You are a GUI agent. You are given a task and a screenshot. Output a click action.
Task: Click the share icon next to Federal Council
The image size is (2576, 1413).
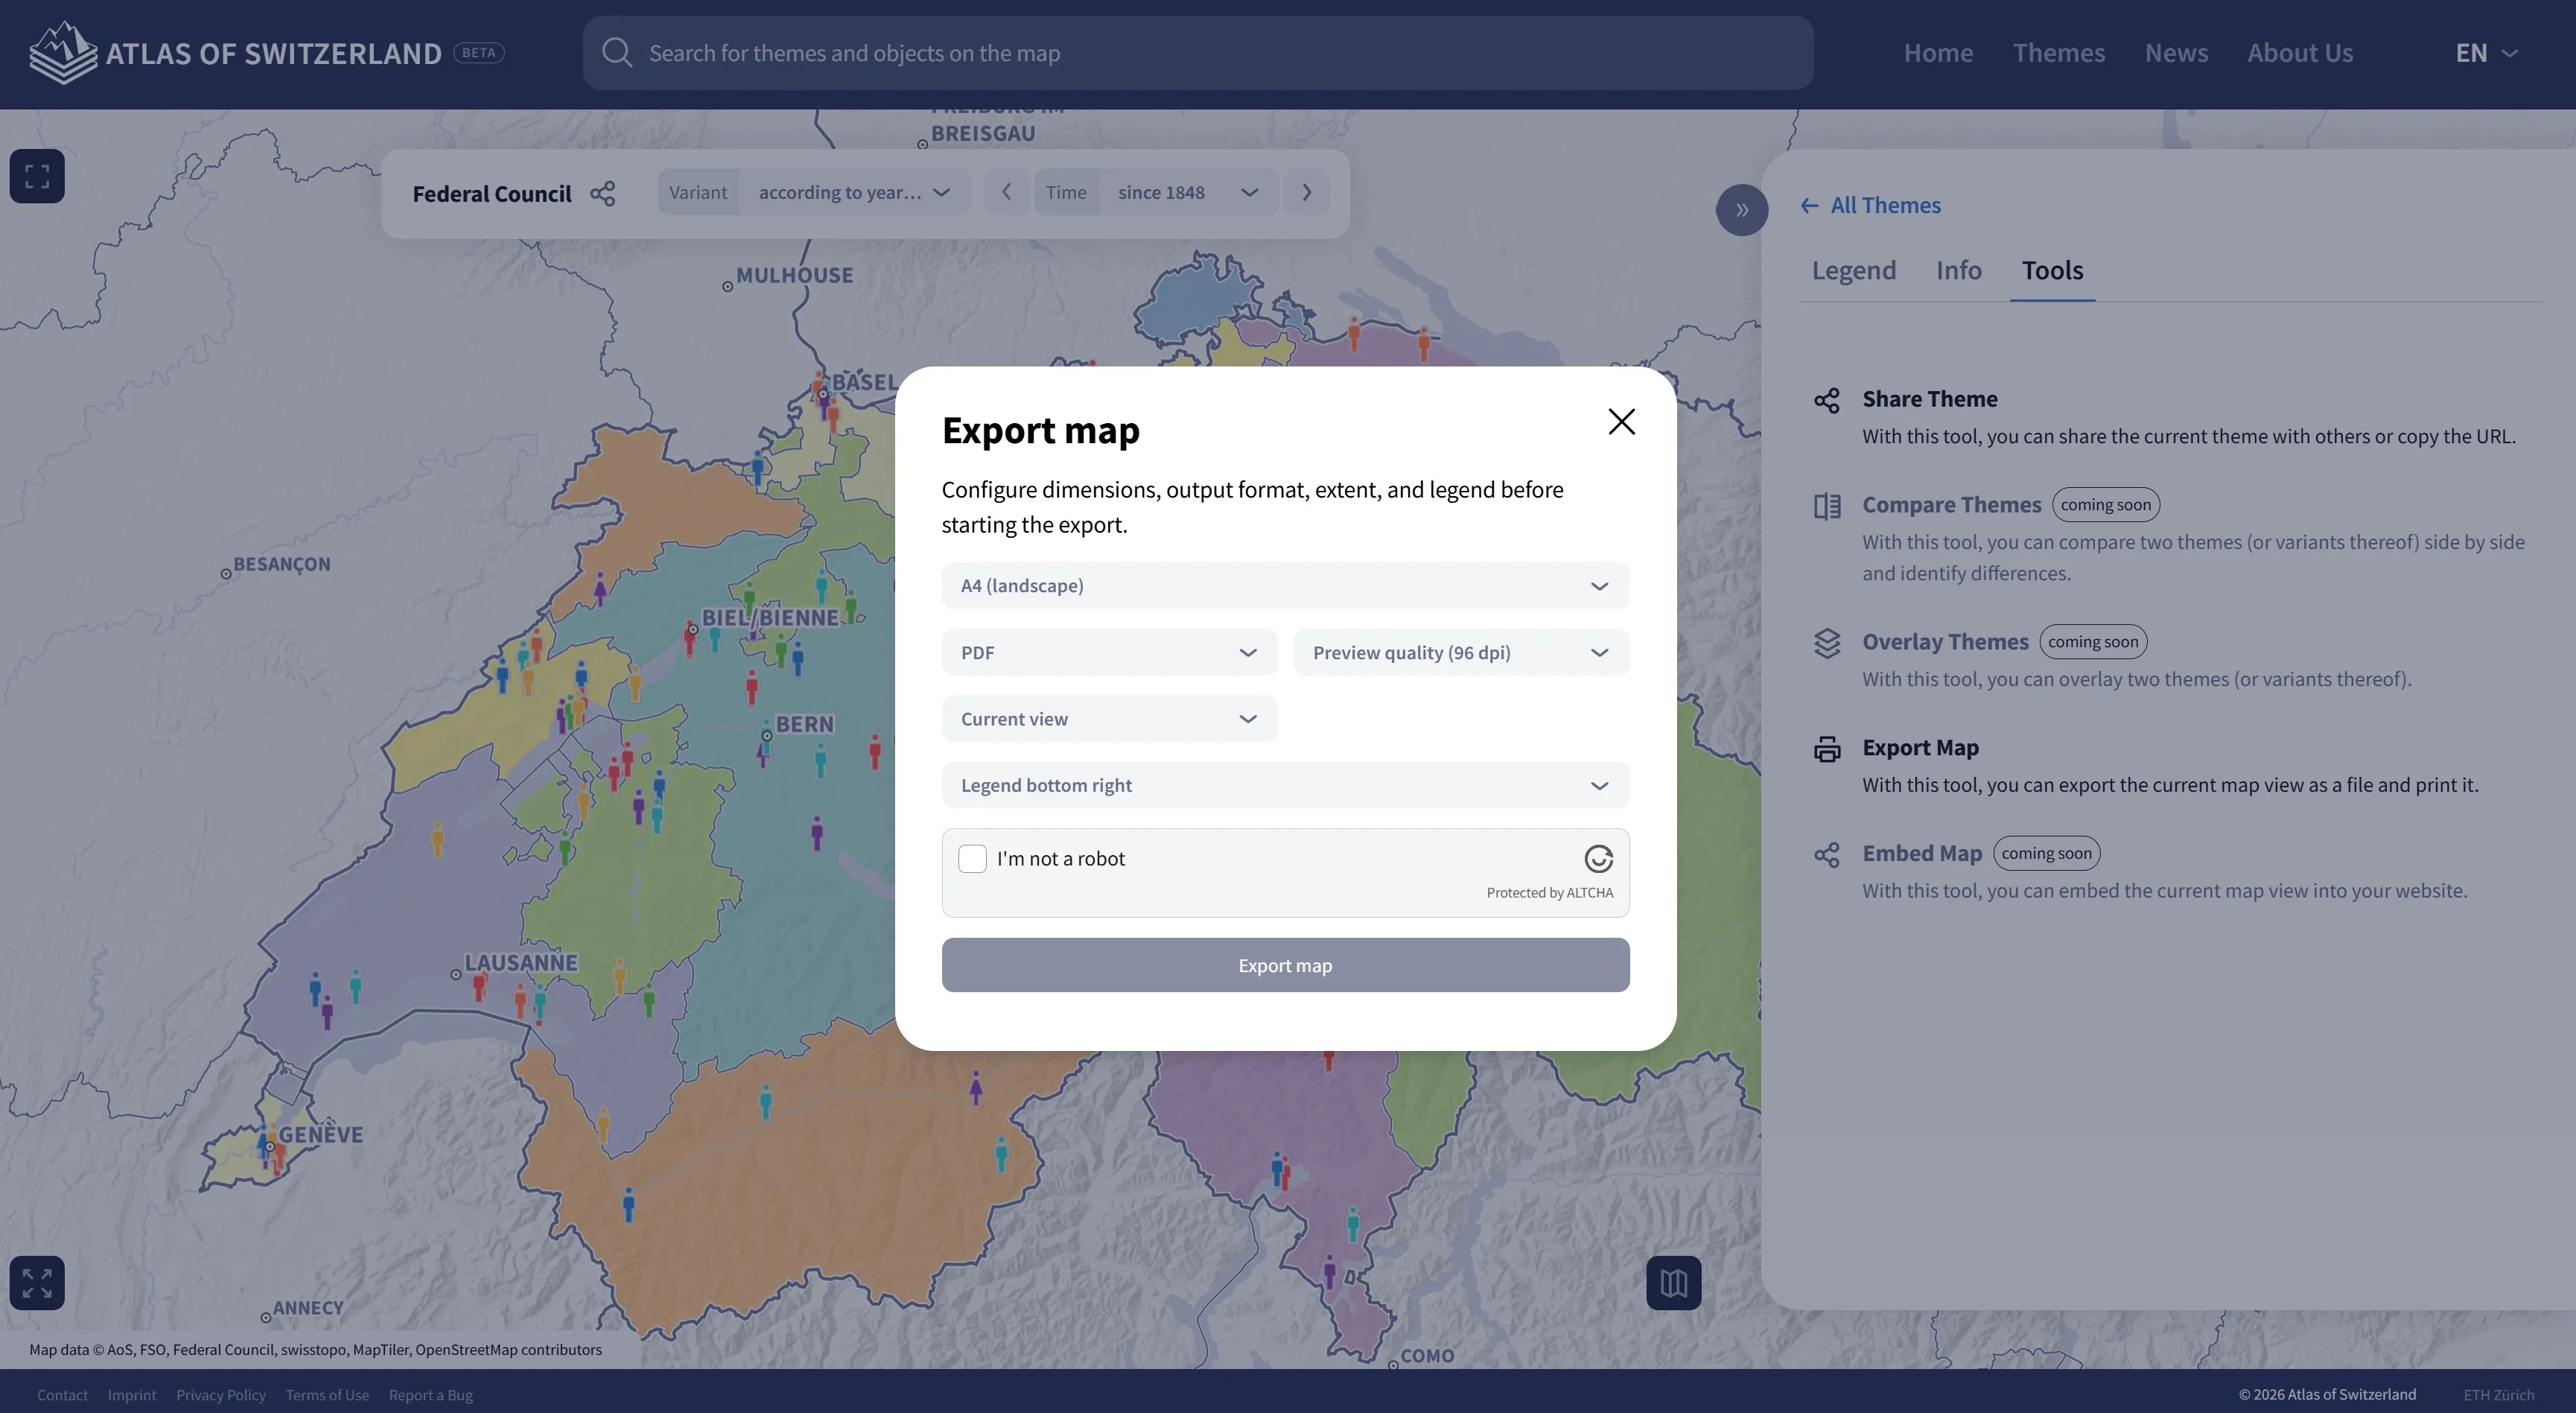click(602, 193)
